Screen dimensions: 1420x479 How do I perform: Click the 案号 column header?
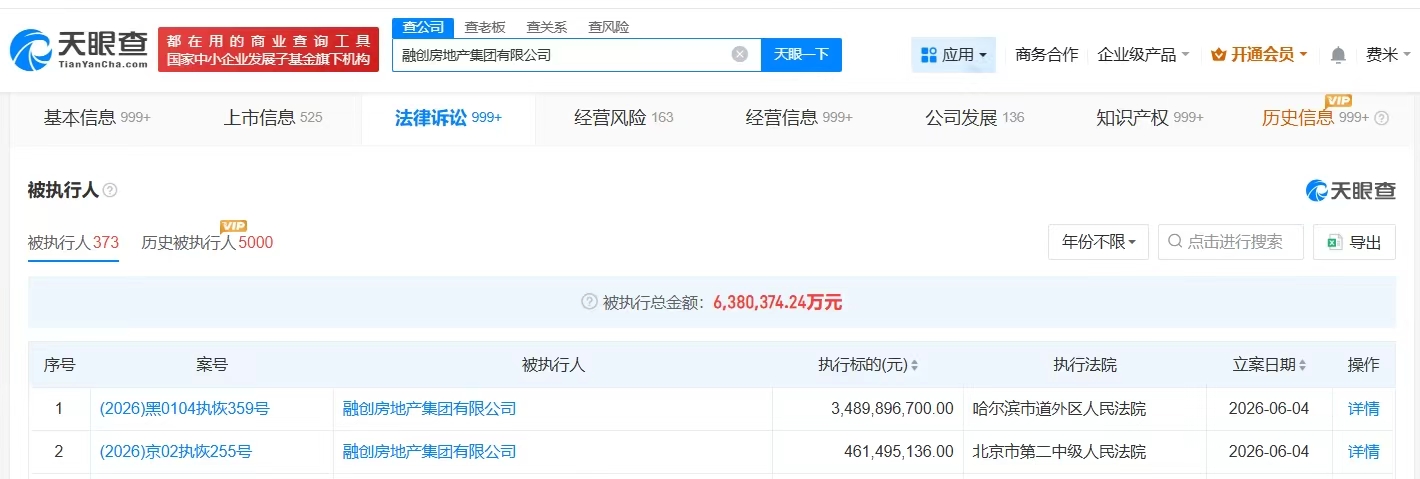click(212, 366)
